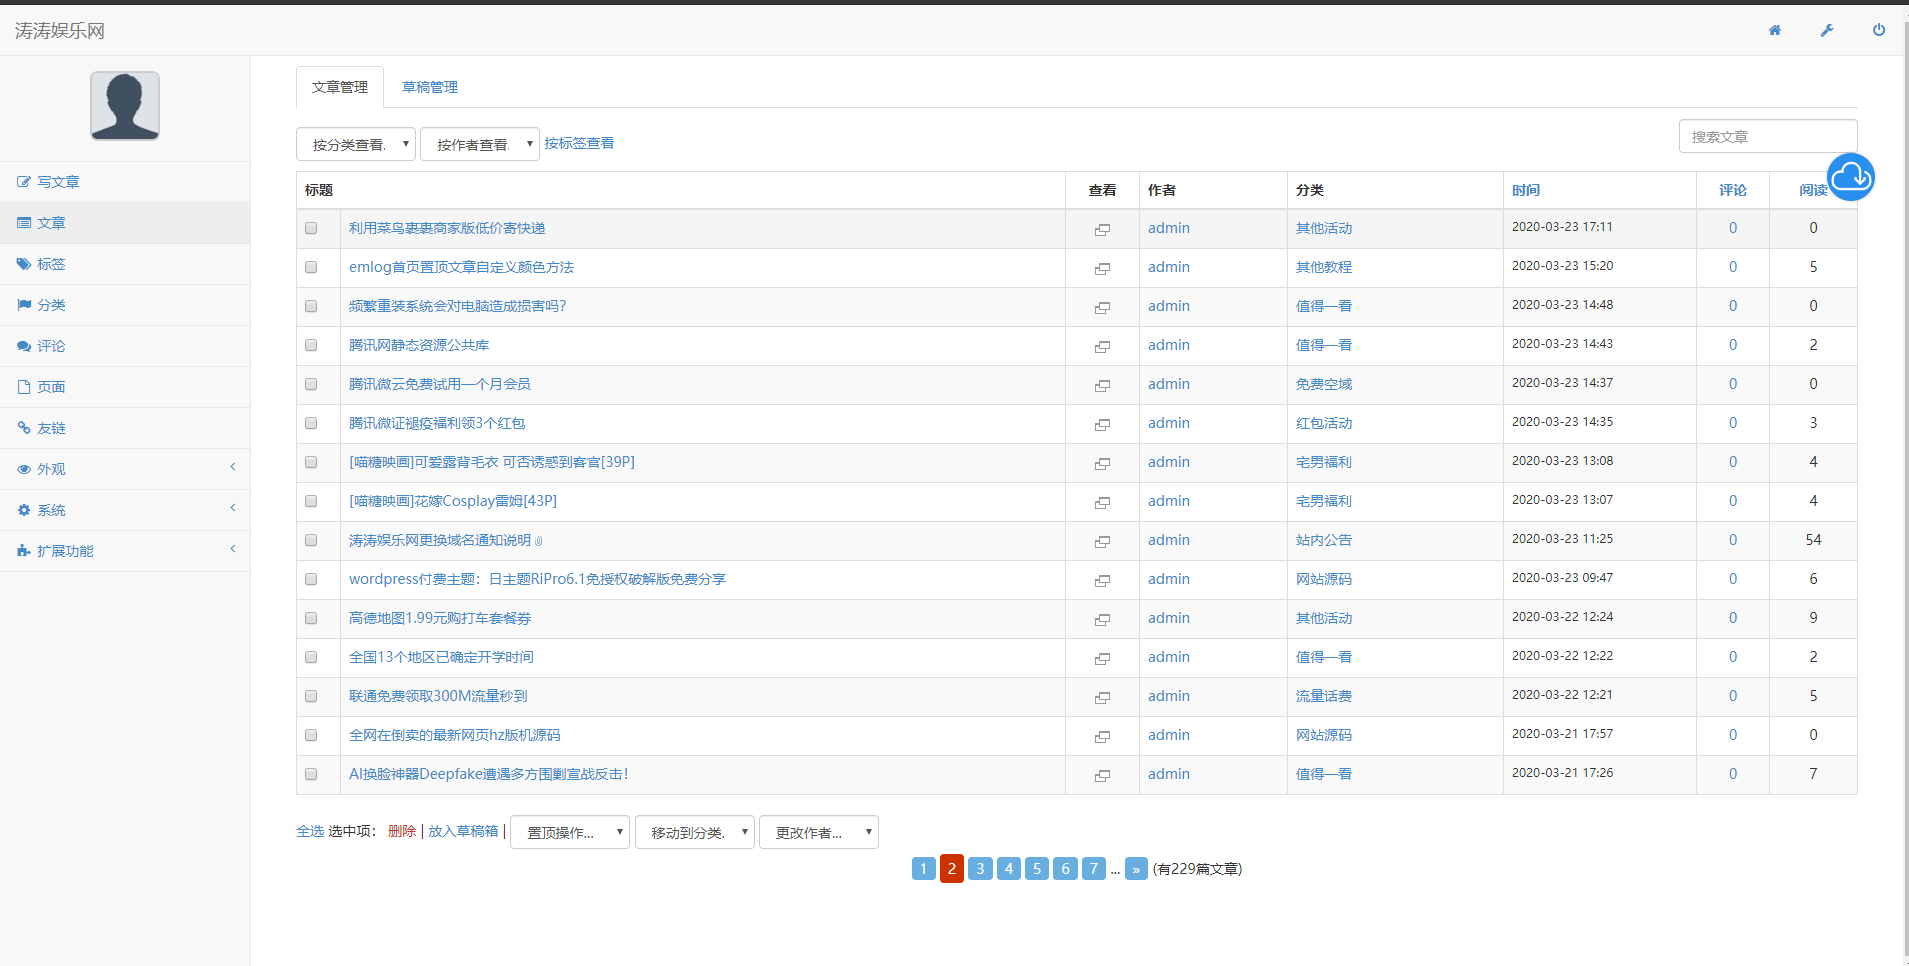The width and height of the screenshot is (1909, 966).
Task: Click the power logout icon
Action: [x=1879, y=30]
